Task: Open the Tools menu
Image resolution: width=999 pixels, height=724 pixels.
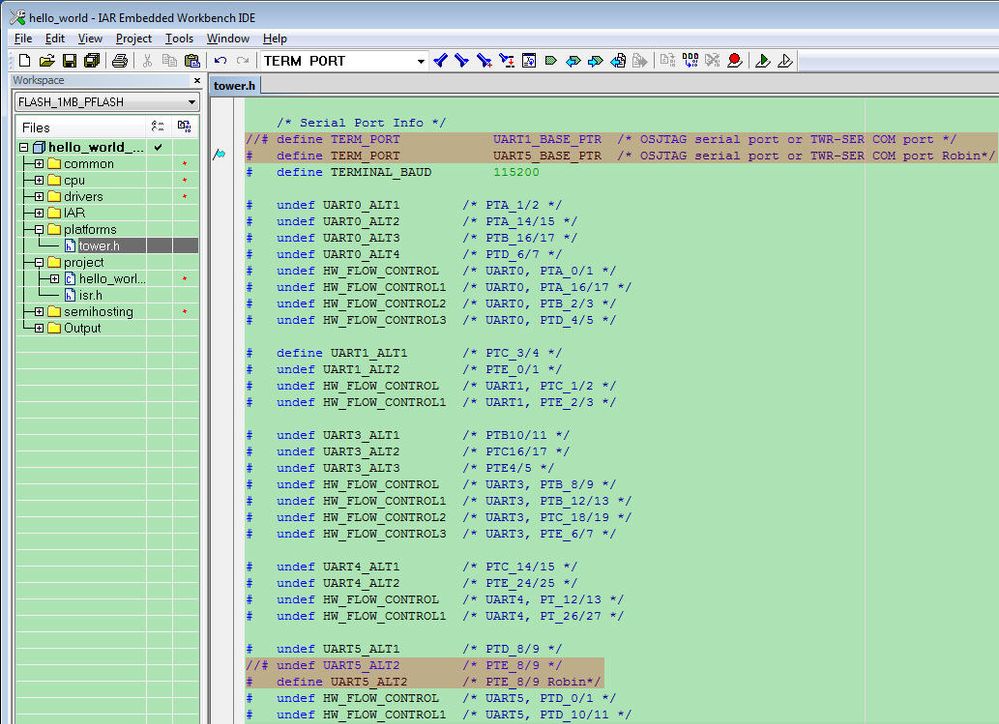Action: (x=179, y=38)
